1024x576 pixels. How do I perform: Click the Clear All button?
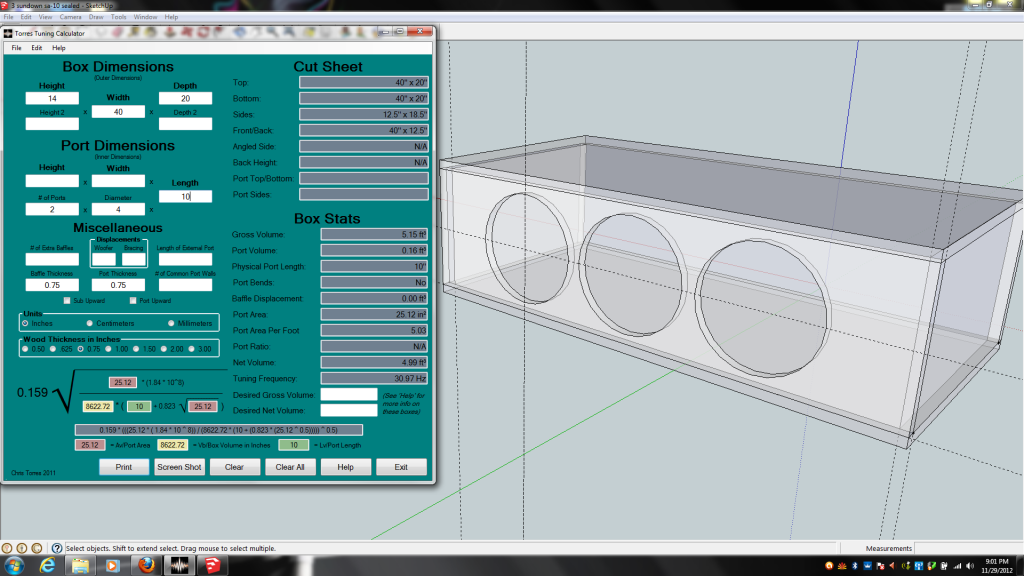click(x=290, y=467)
